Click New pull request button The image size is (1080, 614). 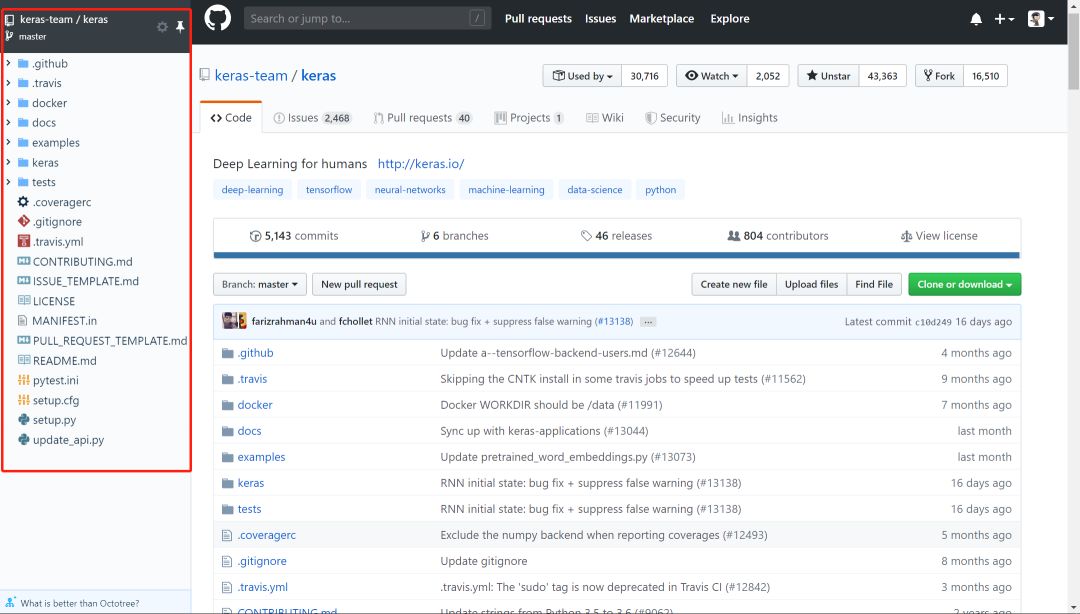click(x=359, y=285)
